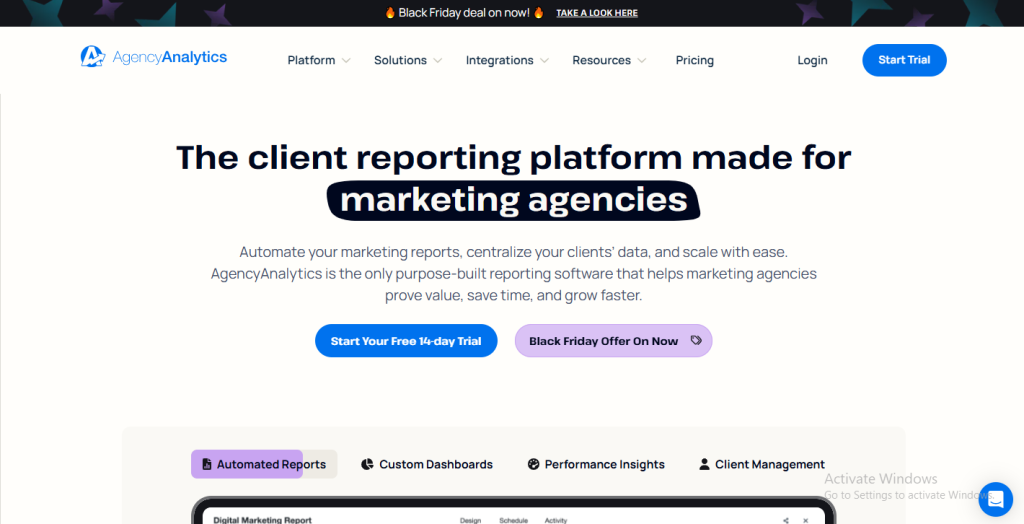This screenshot has width=1024, height=524.
Task: Click Start Your Free 14-day Trial
Action: click(x=406, y=341)
